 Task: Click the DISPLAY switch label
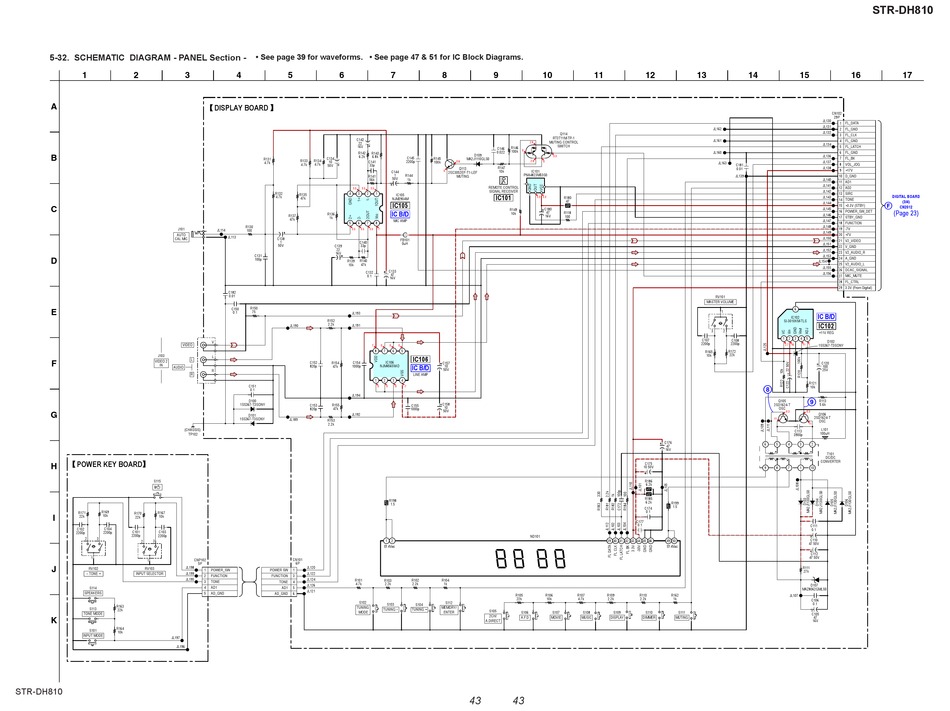(x=617, y=617)
